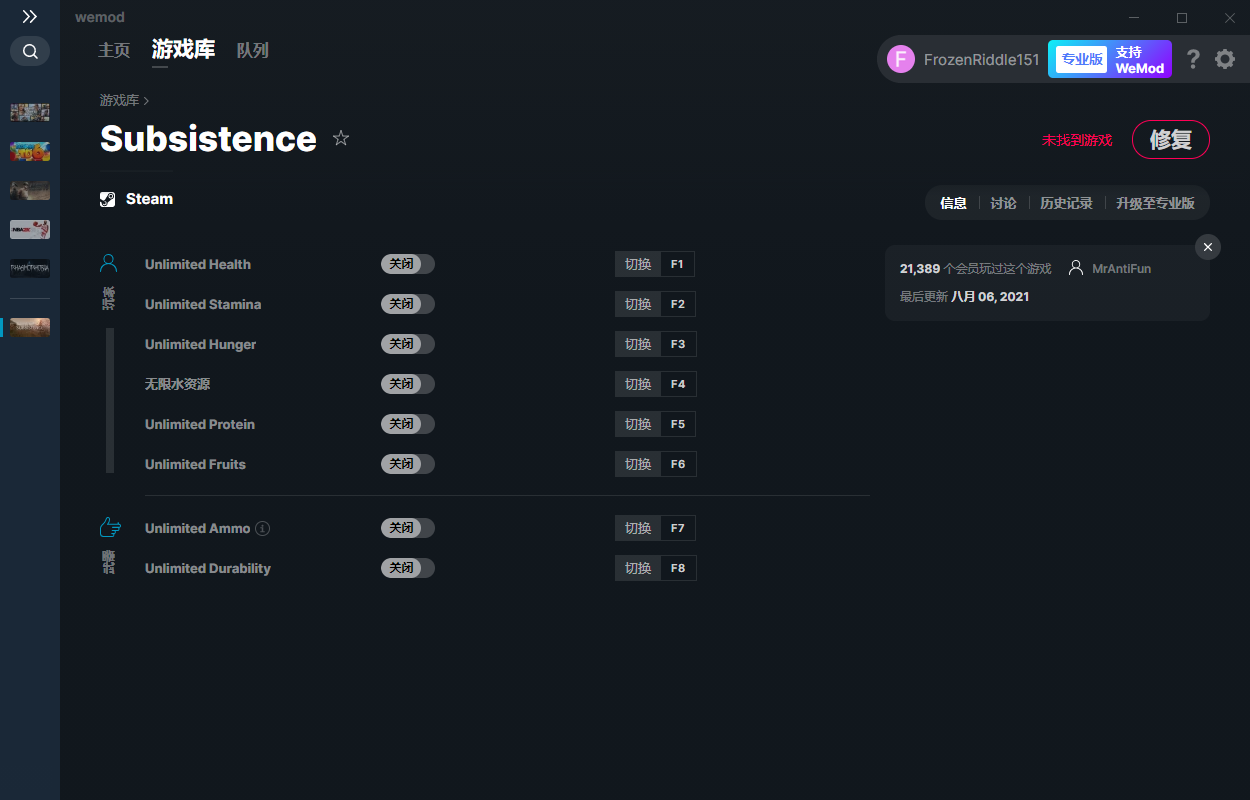Open help via question mark icon
This screenshot has width=1250, height=800.
(1193, 59)
